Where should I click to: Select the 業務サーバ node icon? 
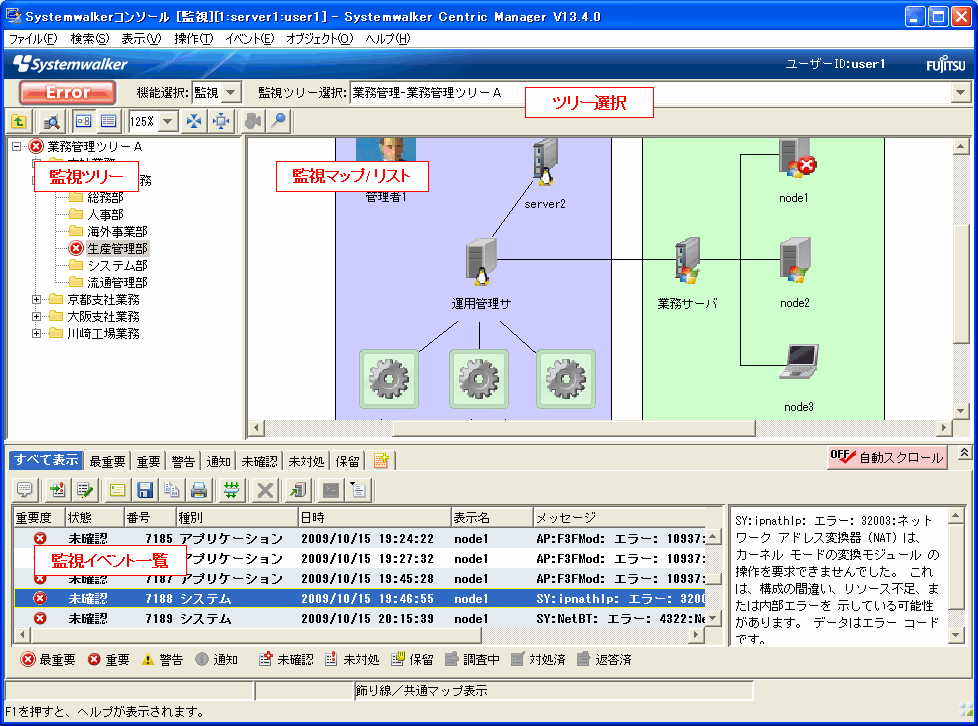pyautogui.click(x=687, y=260)
